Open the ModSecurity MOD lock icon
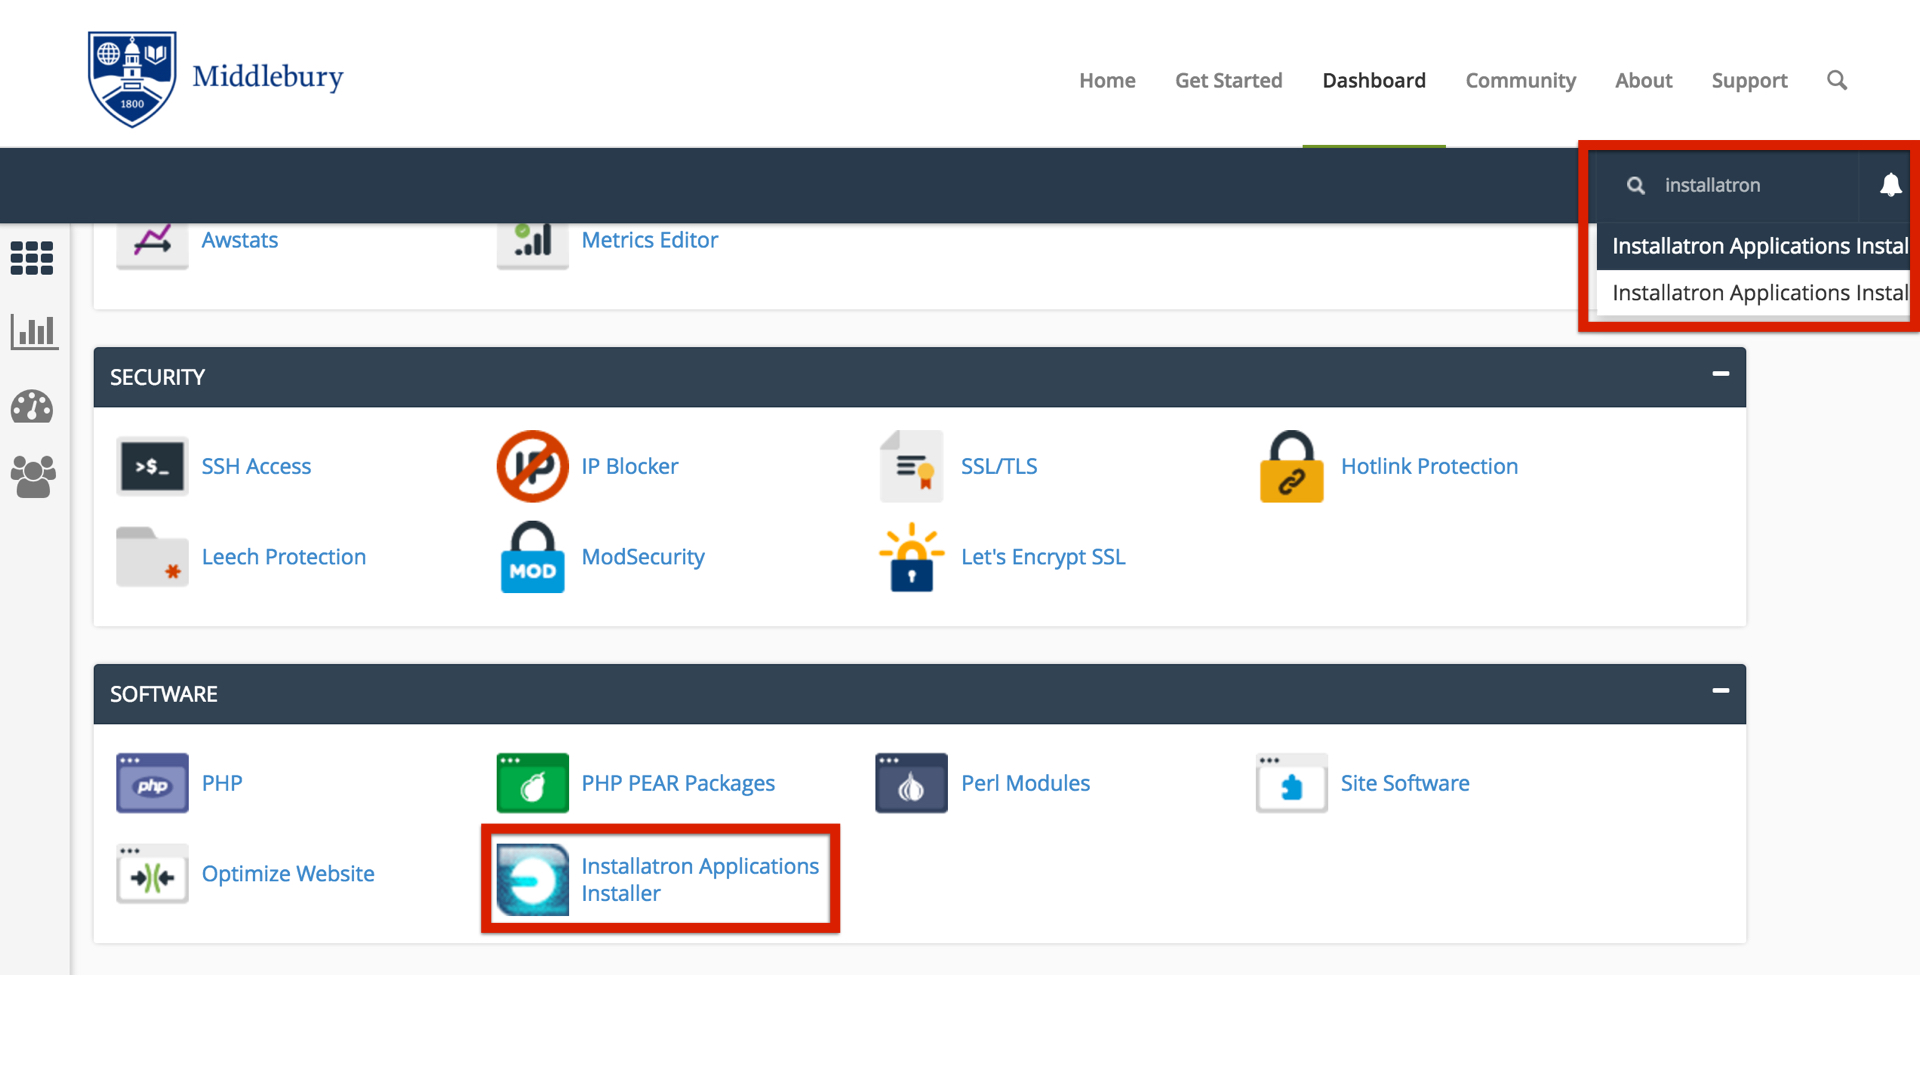The image size is (1920, 1080). click(532, 557)
